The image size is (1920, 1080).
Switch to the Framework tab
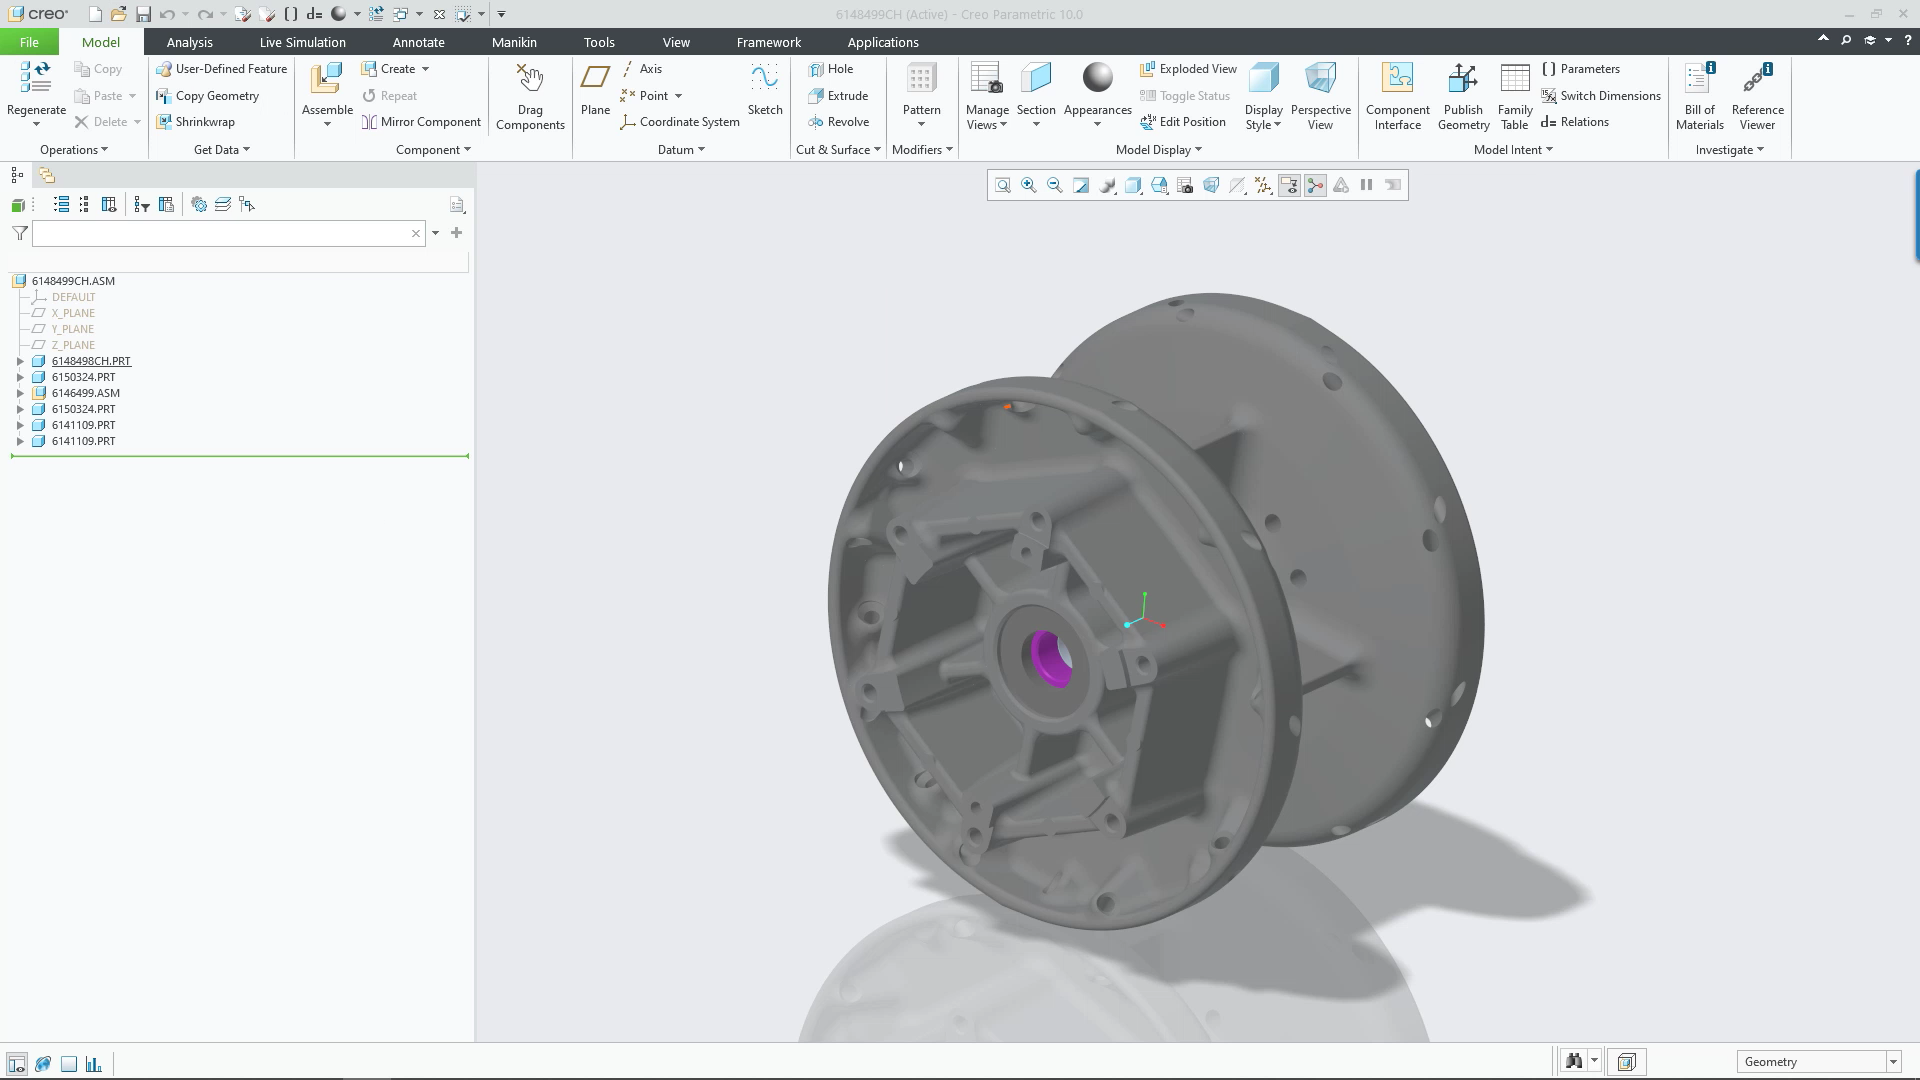point(768,42)
